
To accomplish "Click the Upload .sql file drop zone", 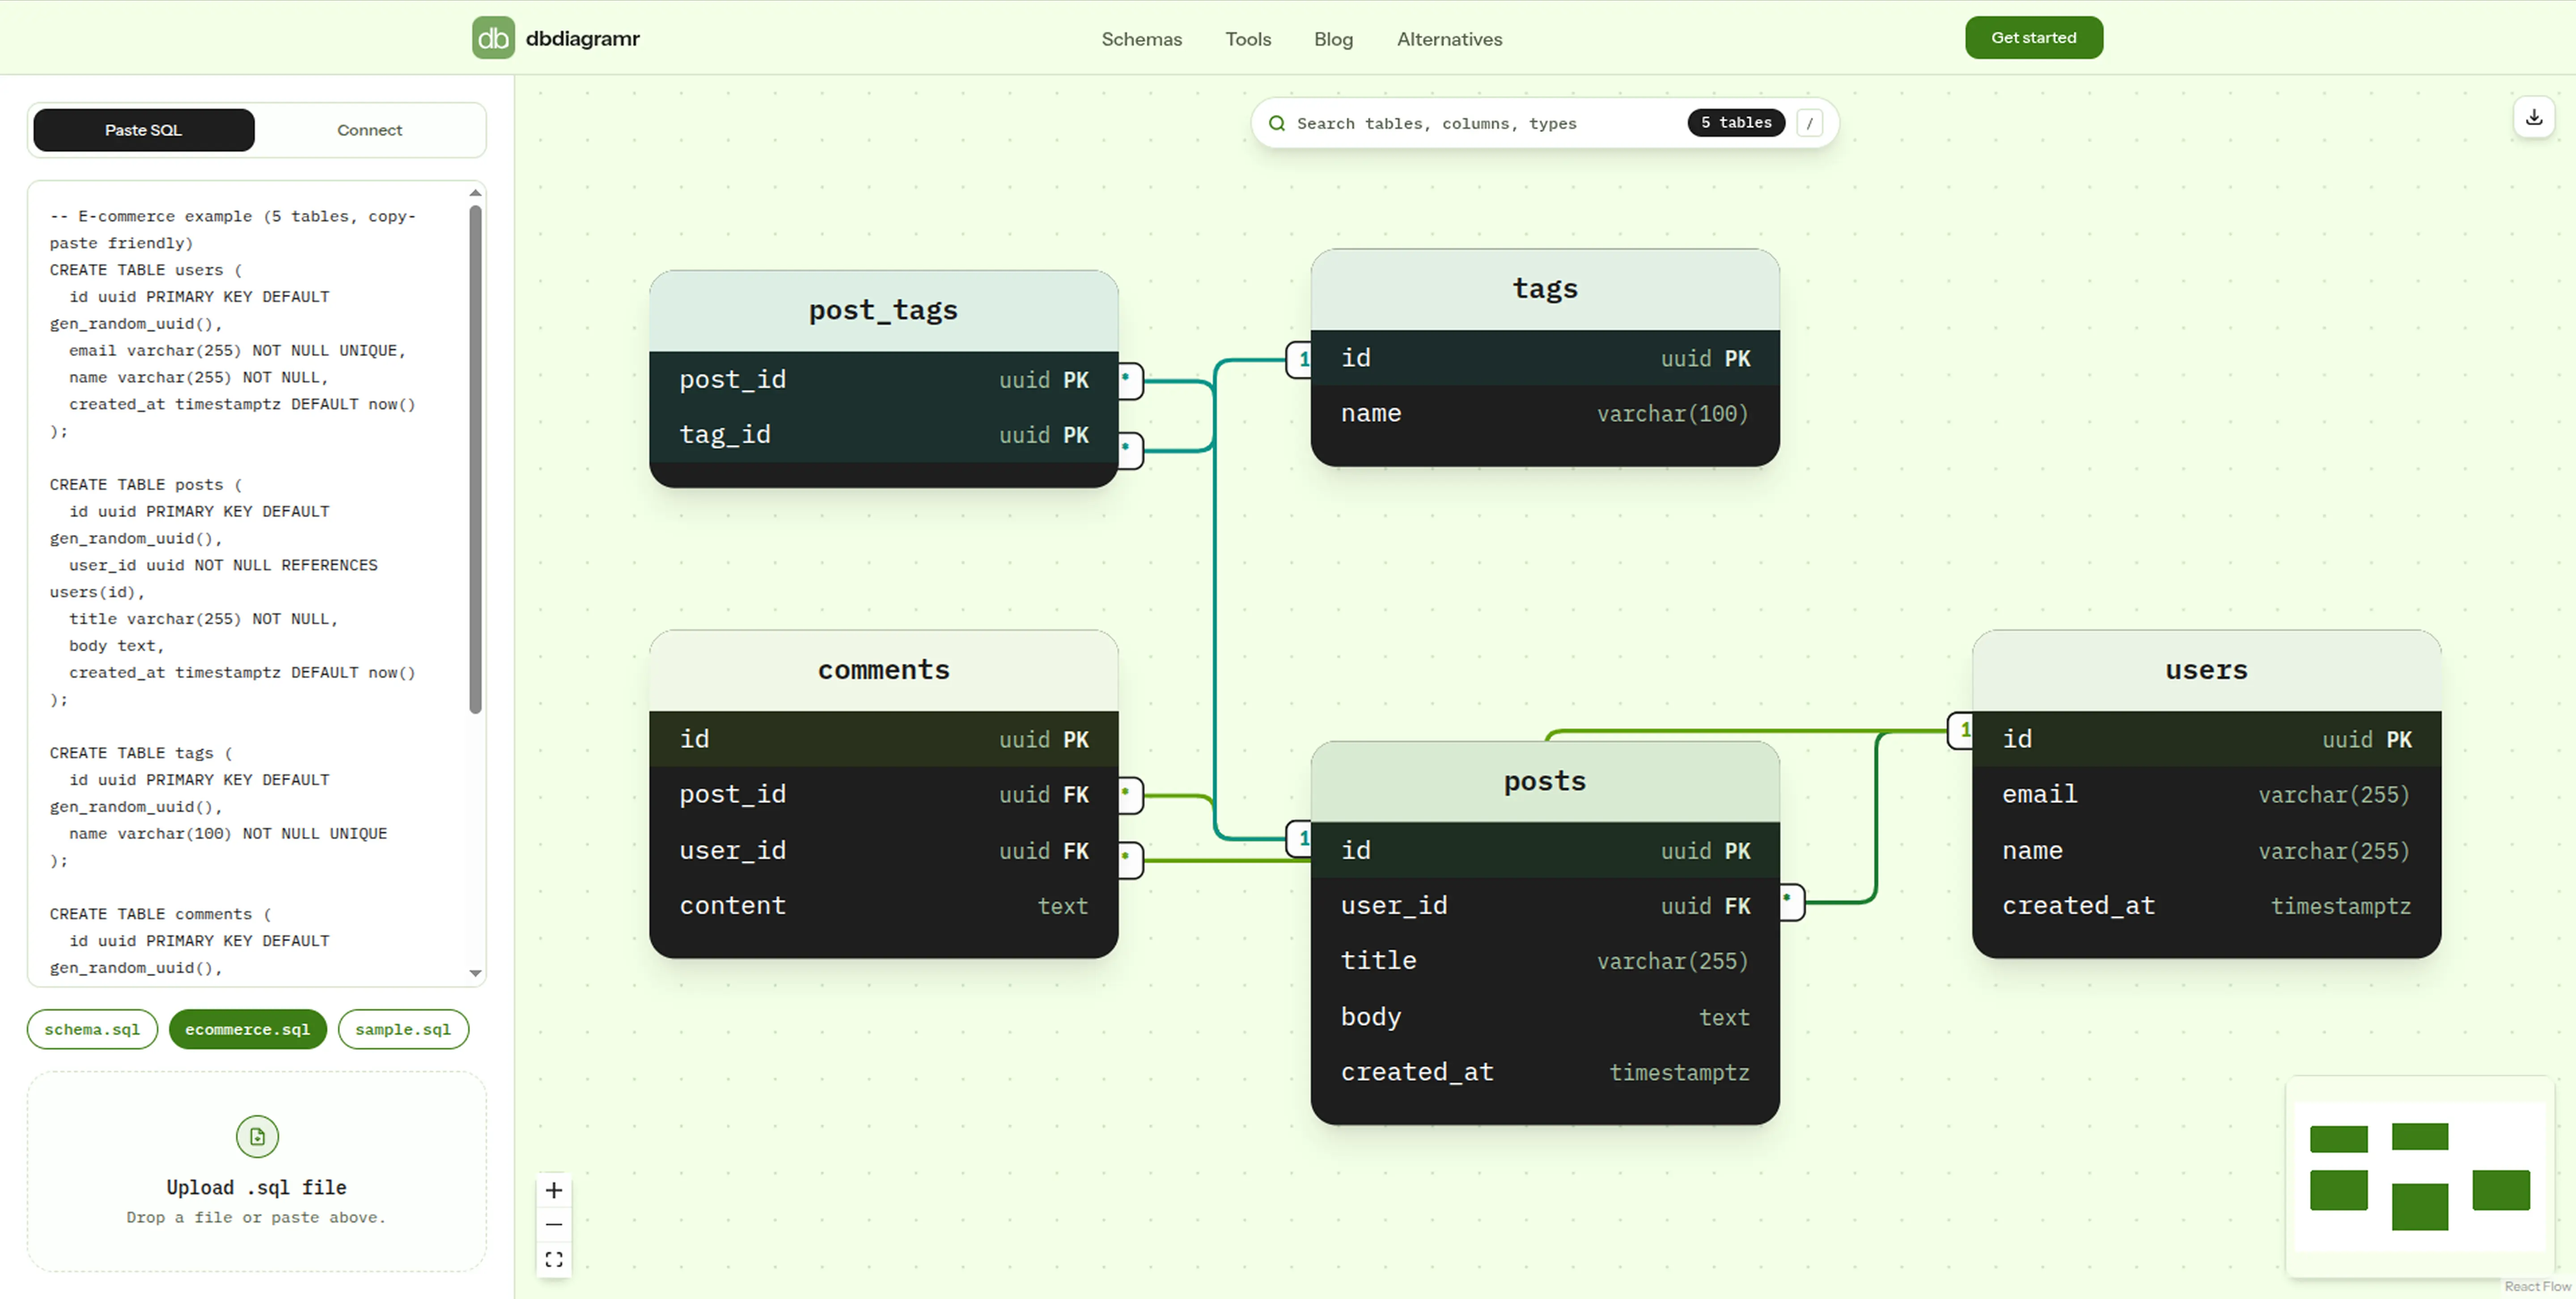I will click(257, 1171).
